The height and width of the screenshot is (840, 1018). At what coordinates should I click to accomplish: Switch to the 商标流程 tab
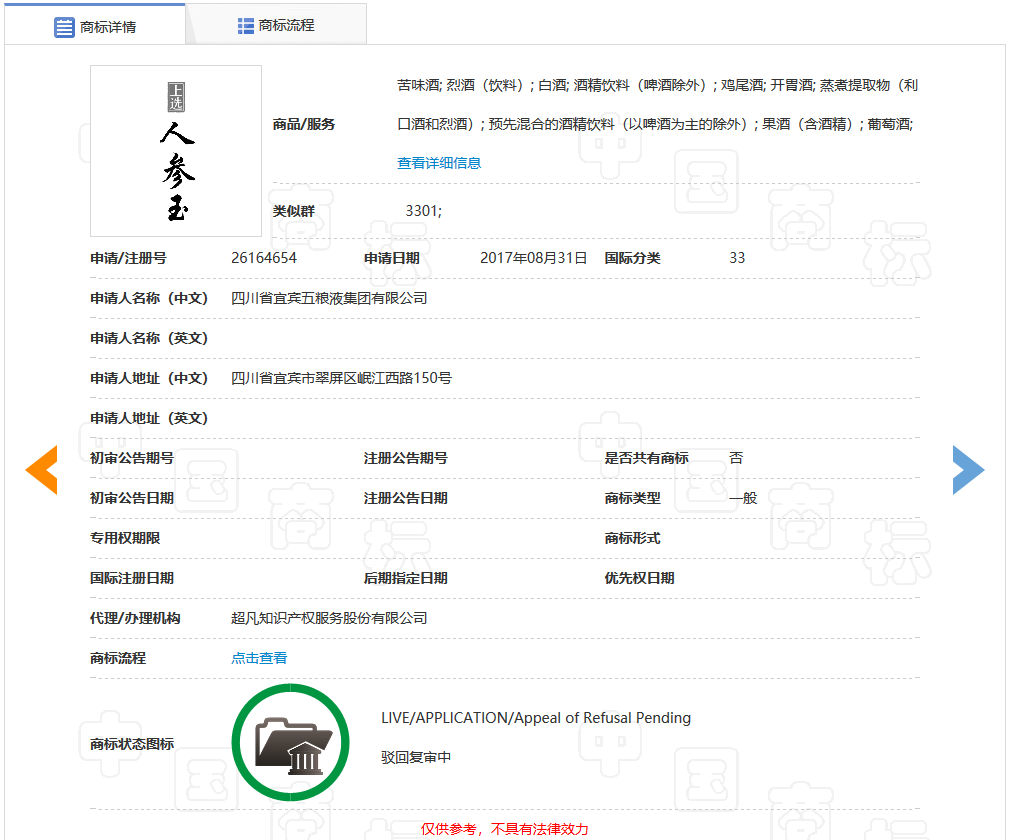(277, 25)
